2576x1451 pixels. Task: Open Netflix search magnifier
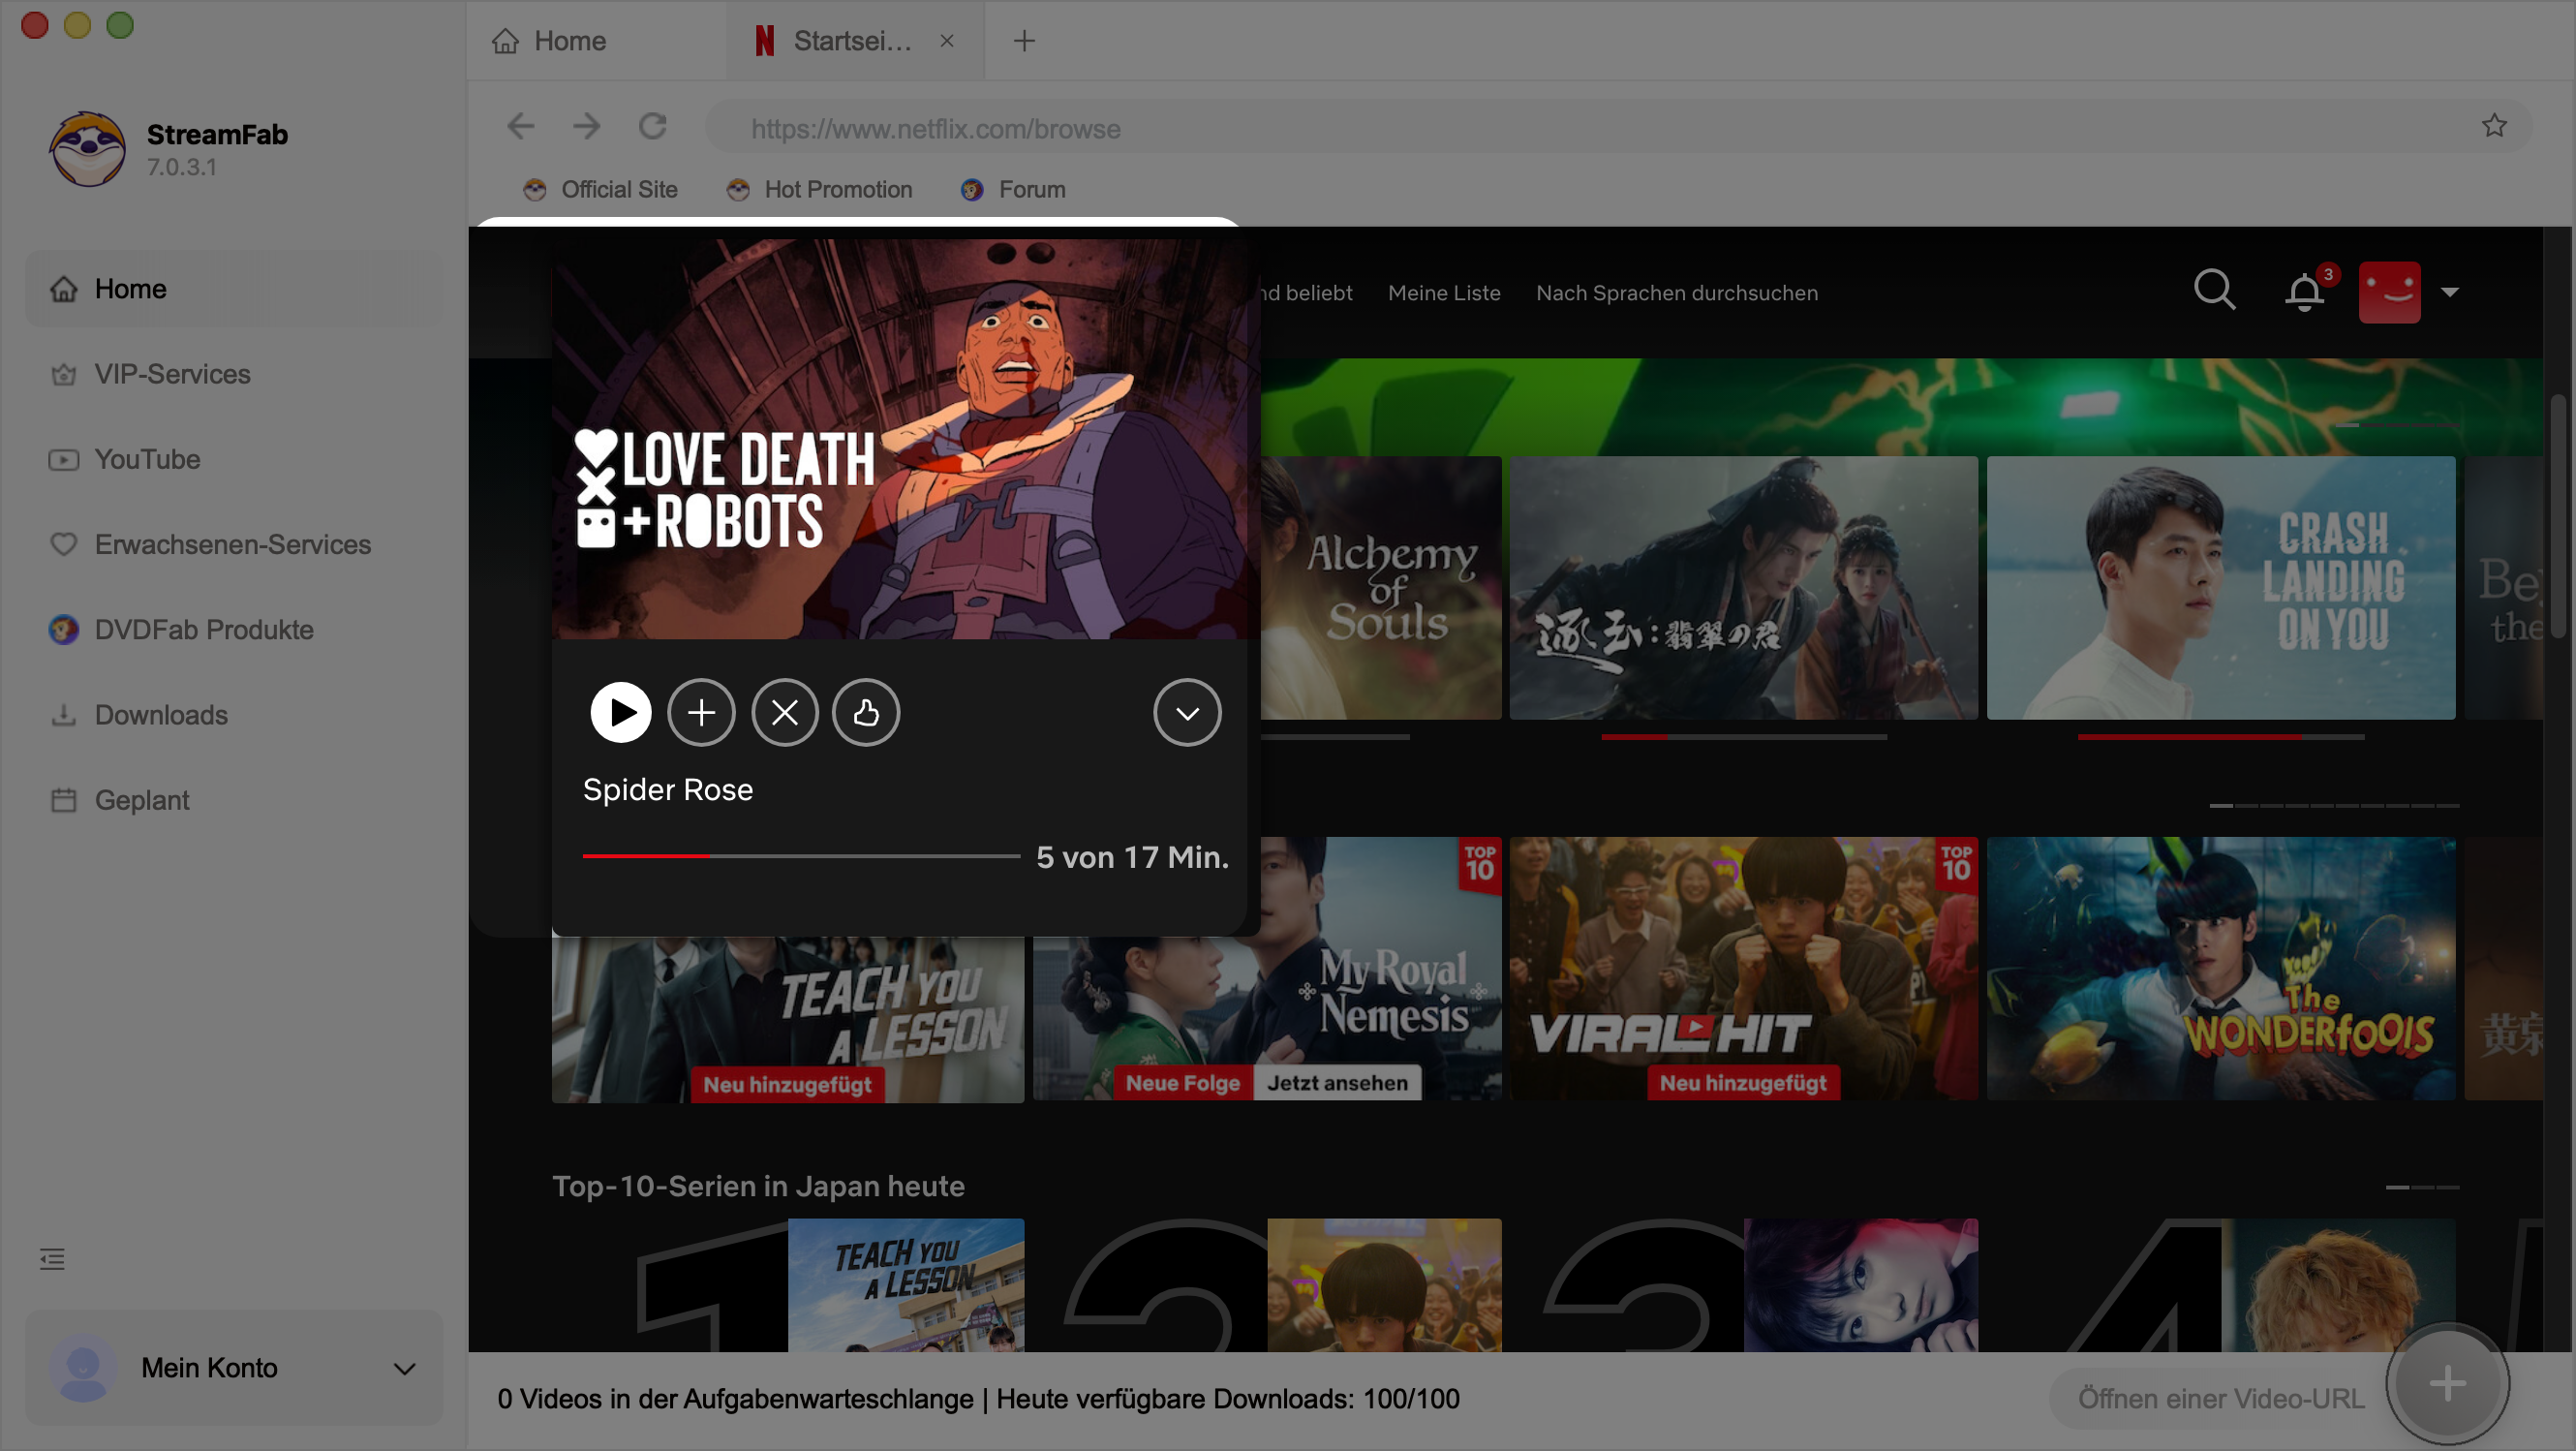pos(2214,291)
